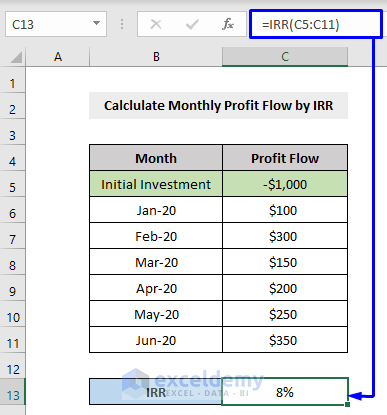387x415 pixels.
Task: Select row 3 header
Action: point(12,132)
